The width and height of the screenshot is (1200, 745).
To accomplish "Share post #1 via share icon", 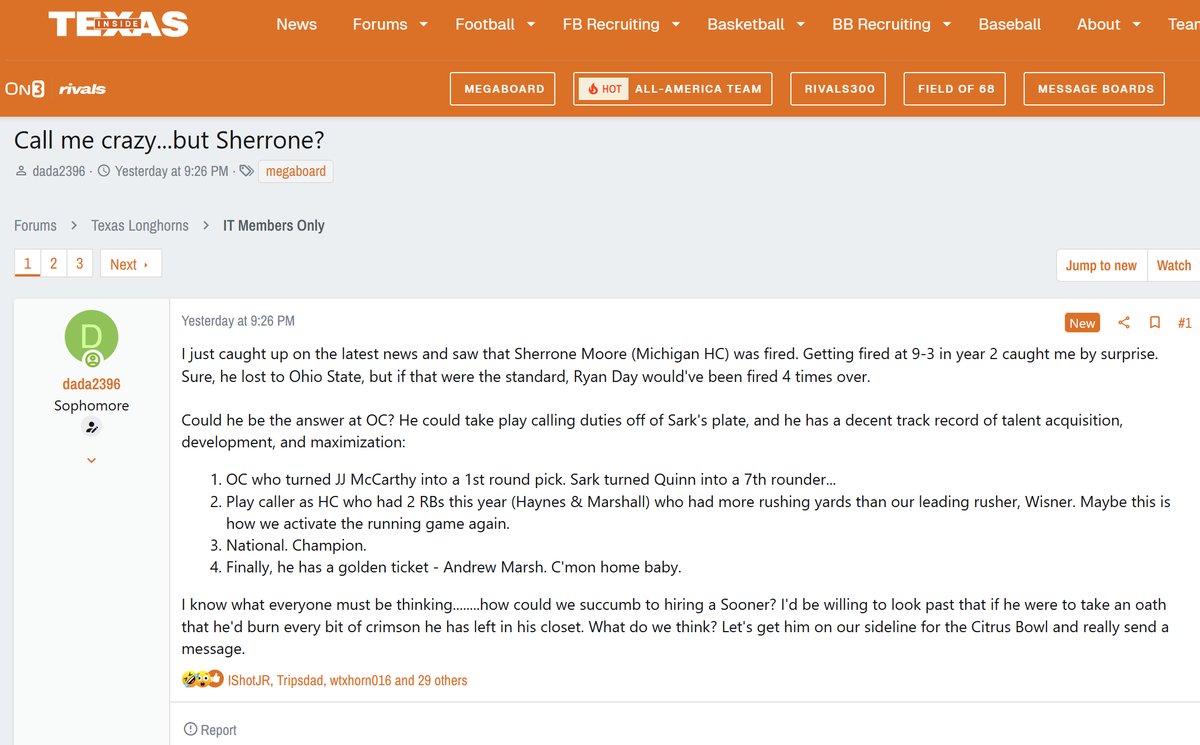I will [1124, 322].
